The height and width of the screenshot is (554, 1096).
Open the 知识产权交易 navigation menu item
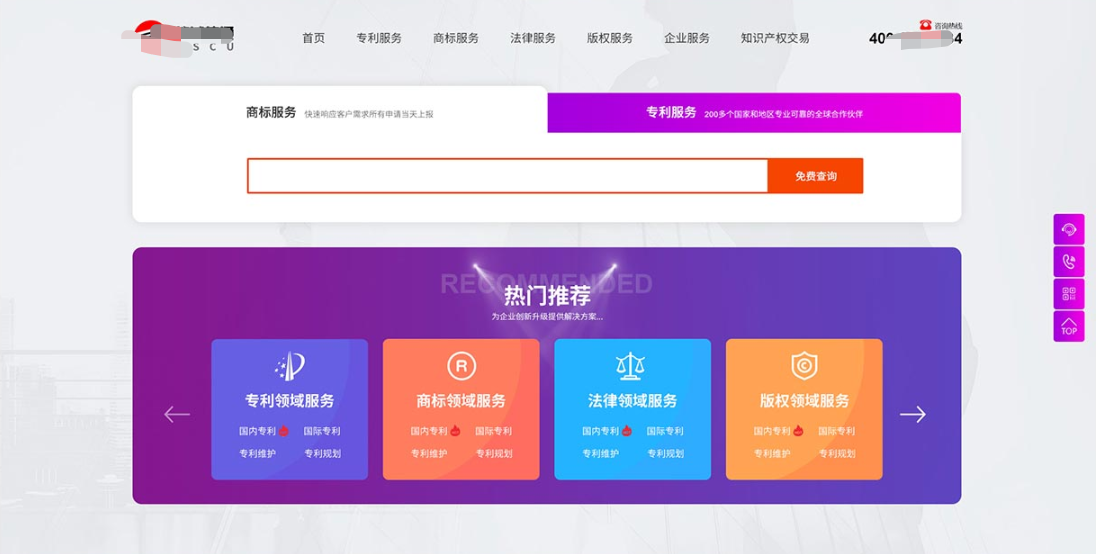[775, 38]
